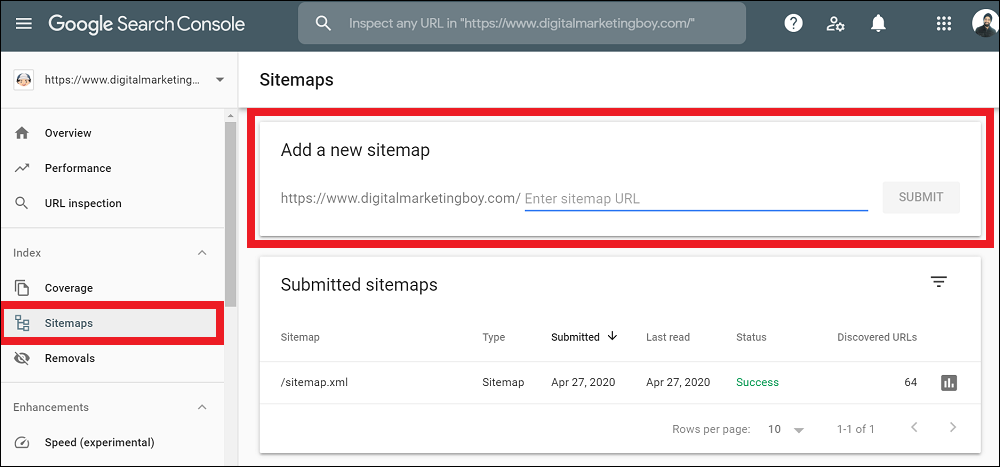The height and width of the screenshot is (467, 1000).
Task: Click the Type column header
Action: click(494, 337)
